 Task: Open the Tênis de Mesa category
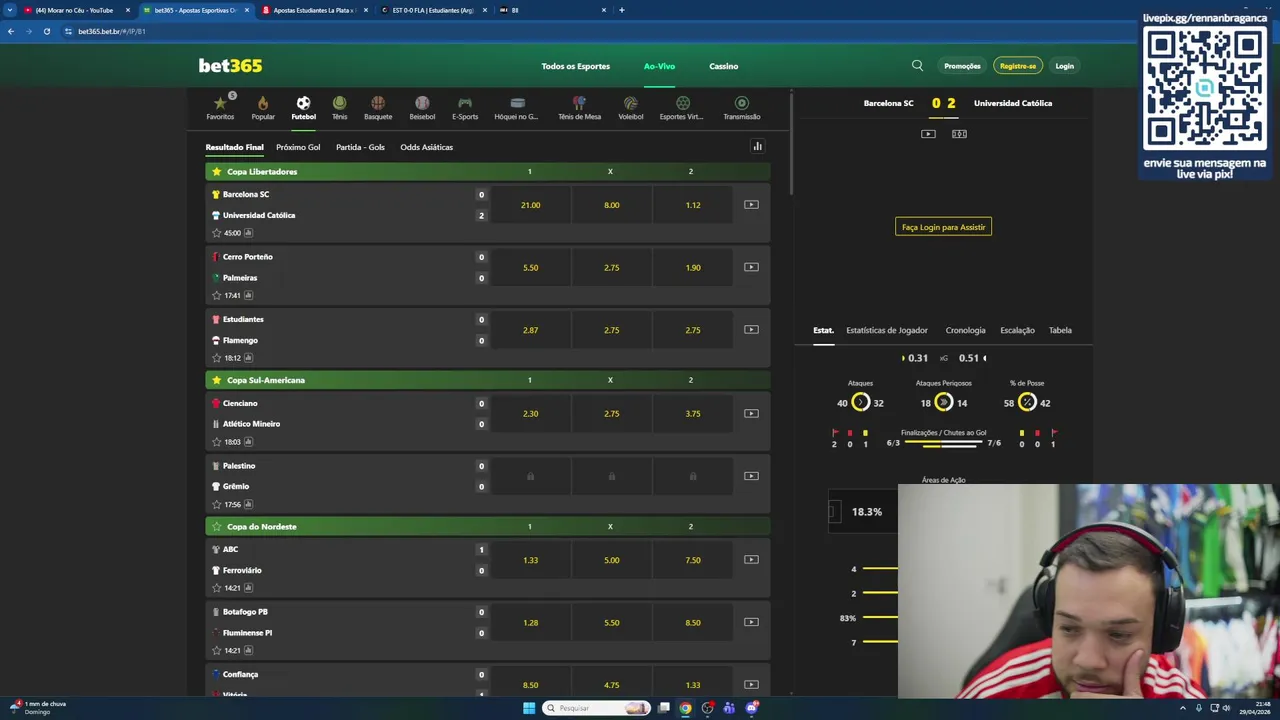click(x=579, y=108)
